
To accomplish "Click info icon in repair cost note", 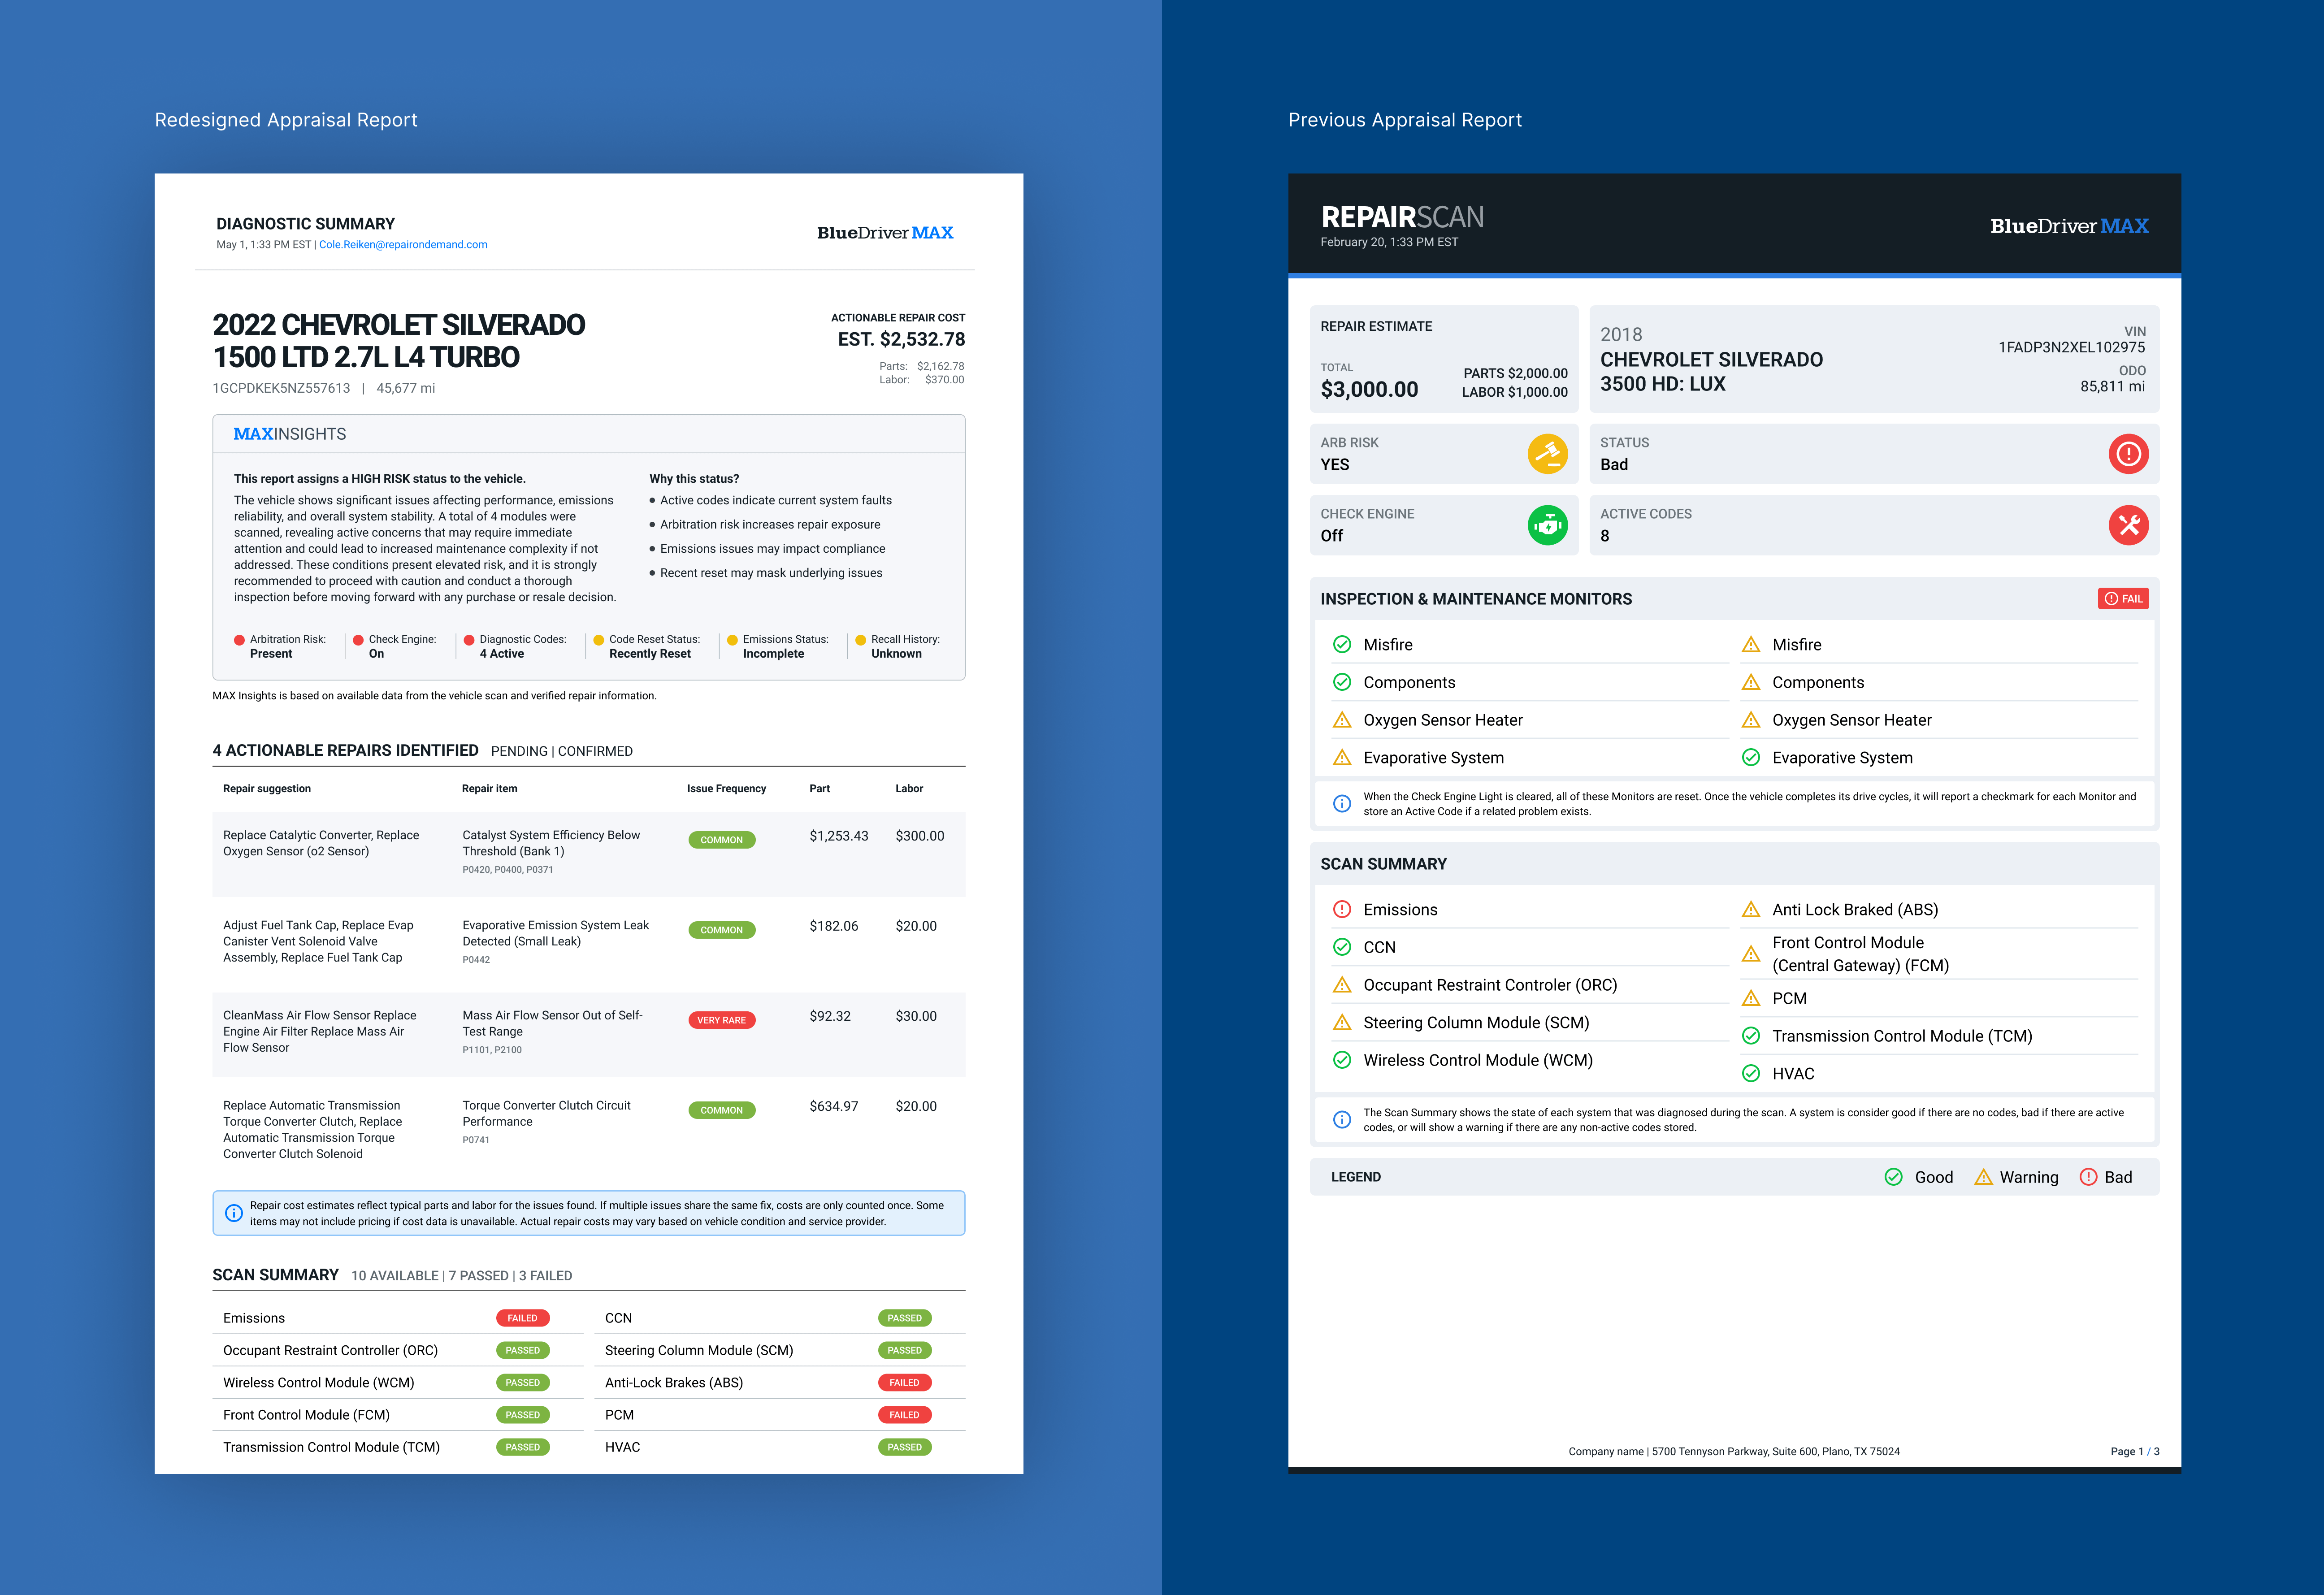I will click(x=234, y=1213).
